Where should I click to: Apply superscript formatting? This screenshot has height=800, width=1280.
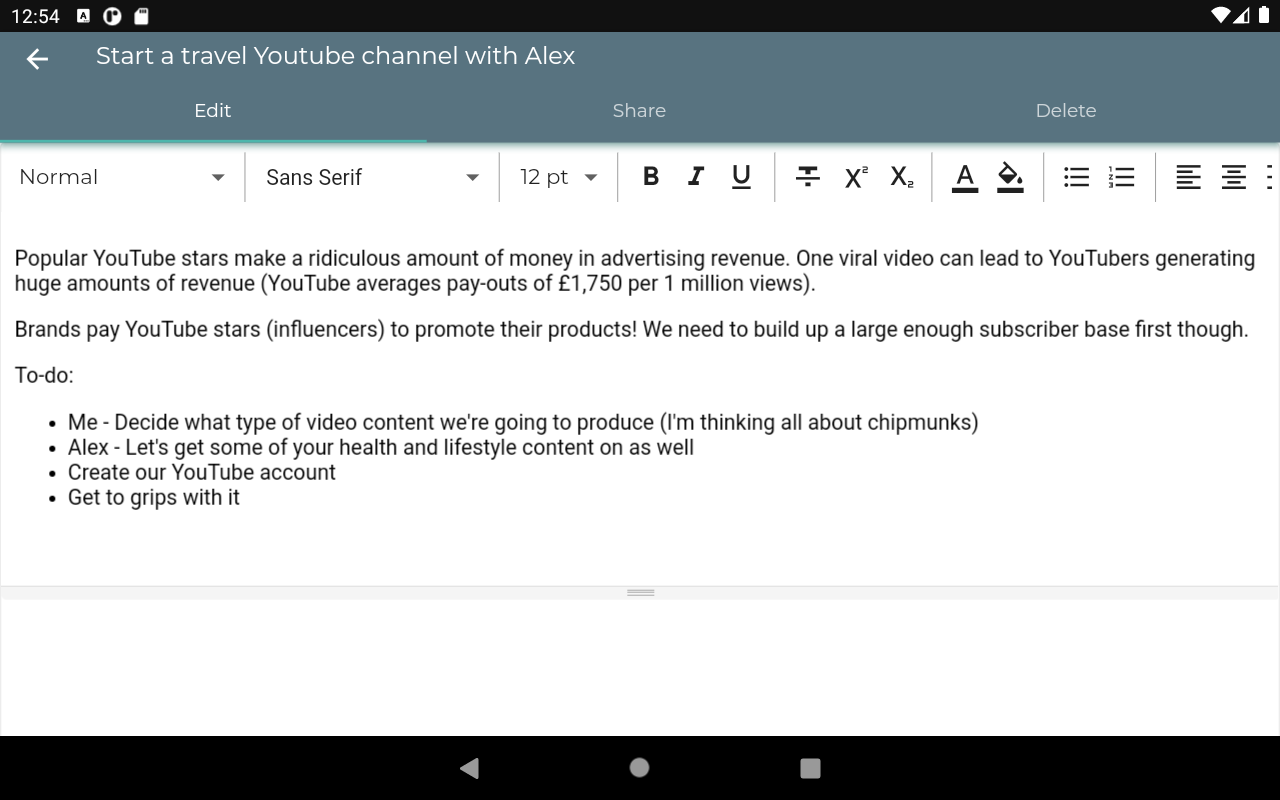tap(856, 177)
